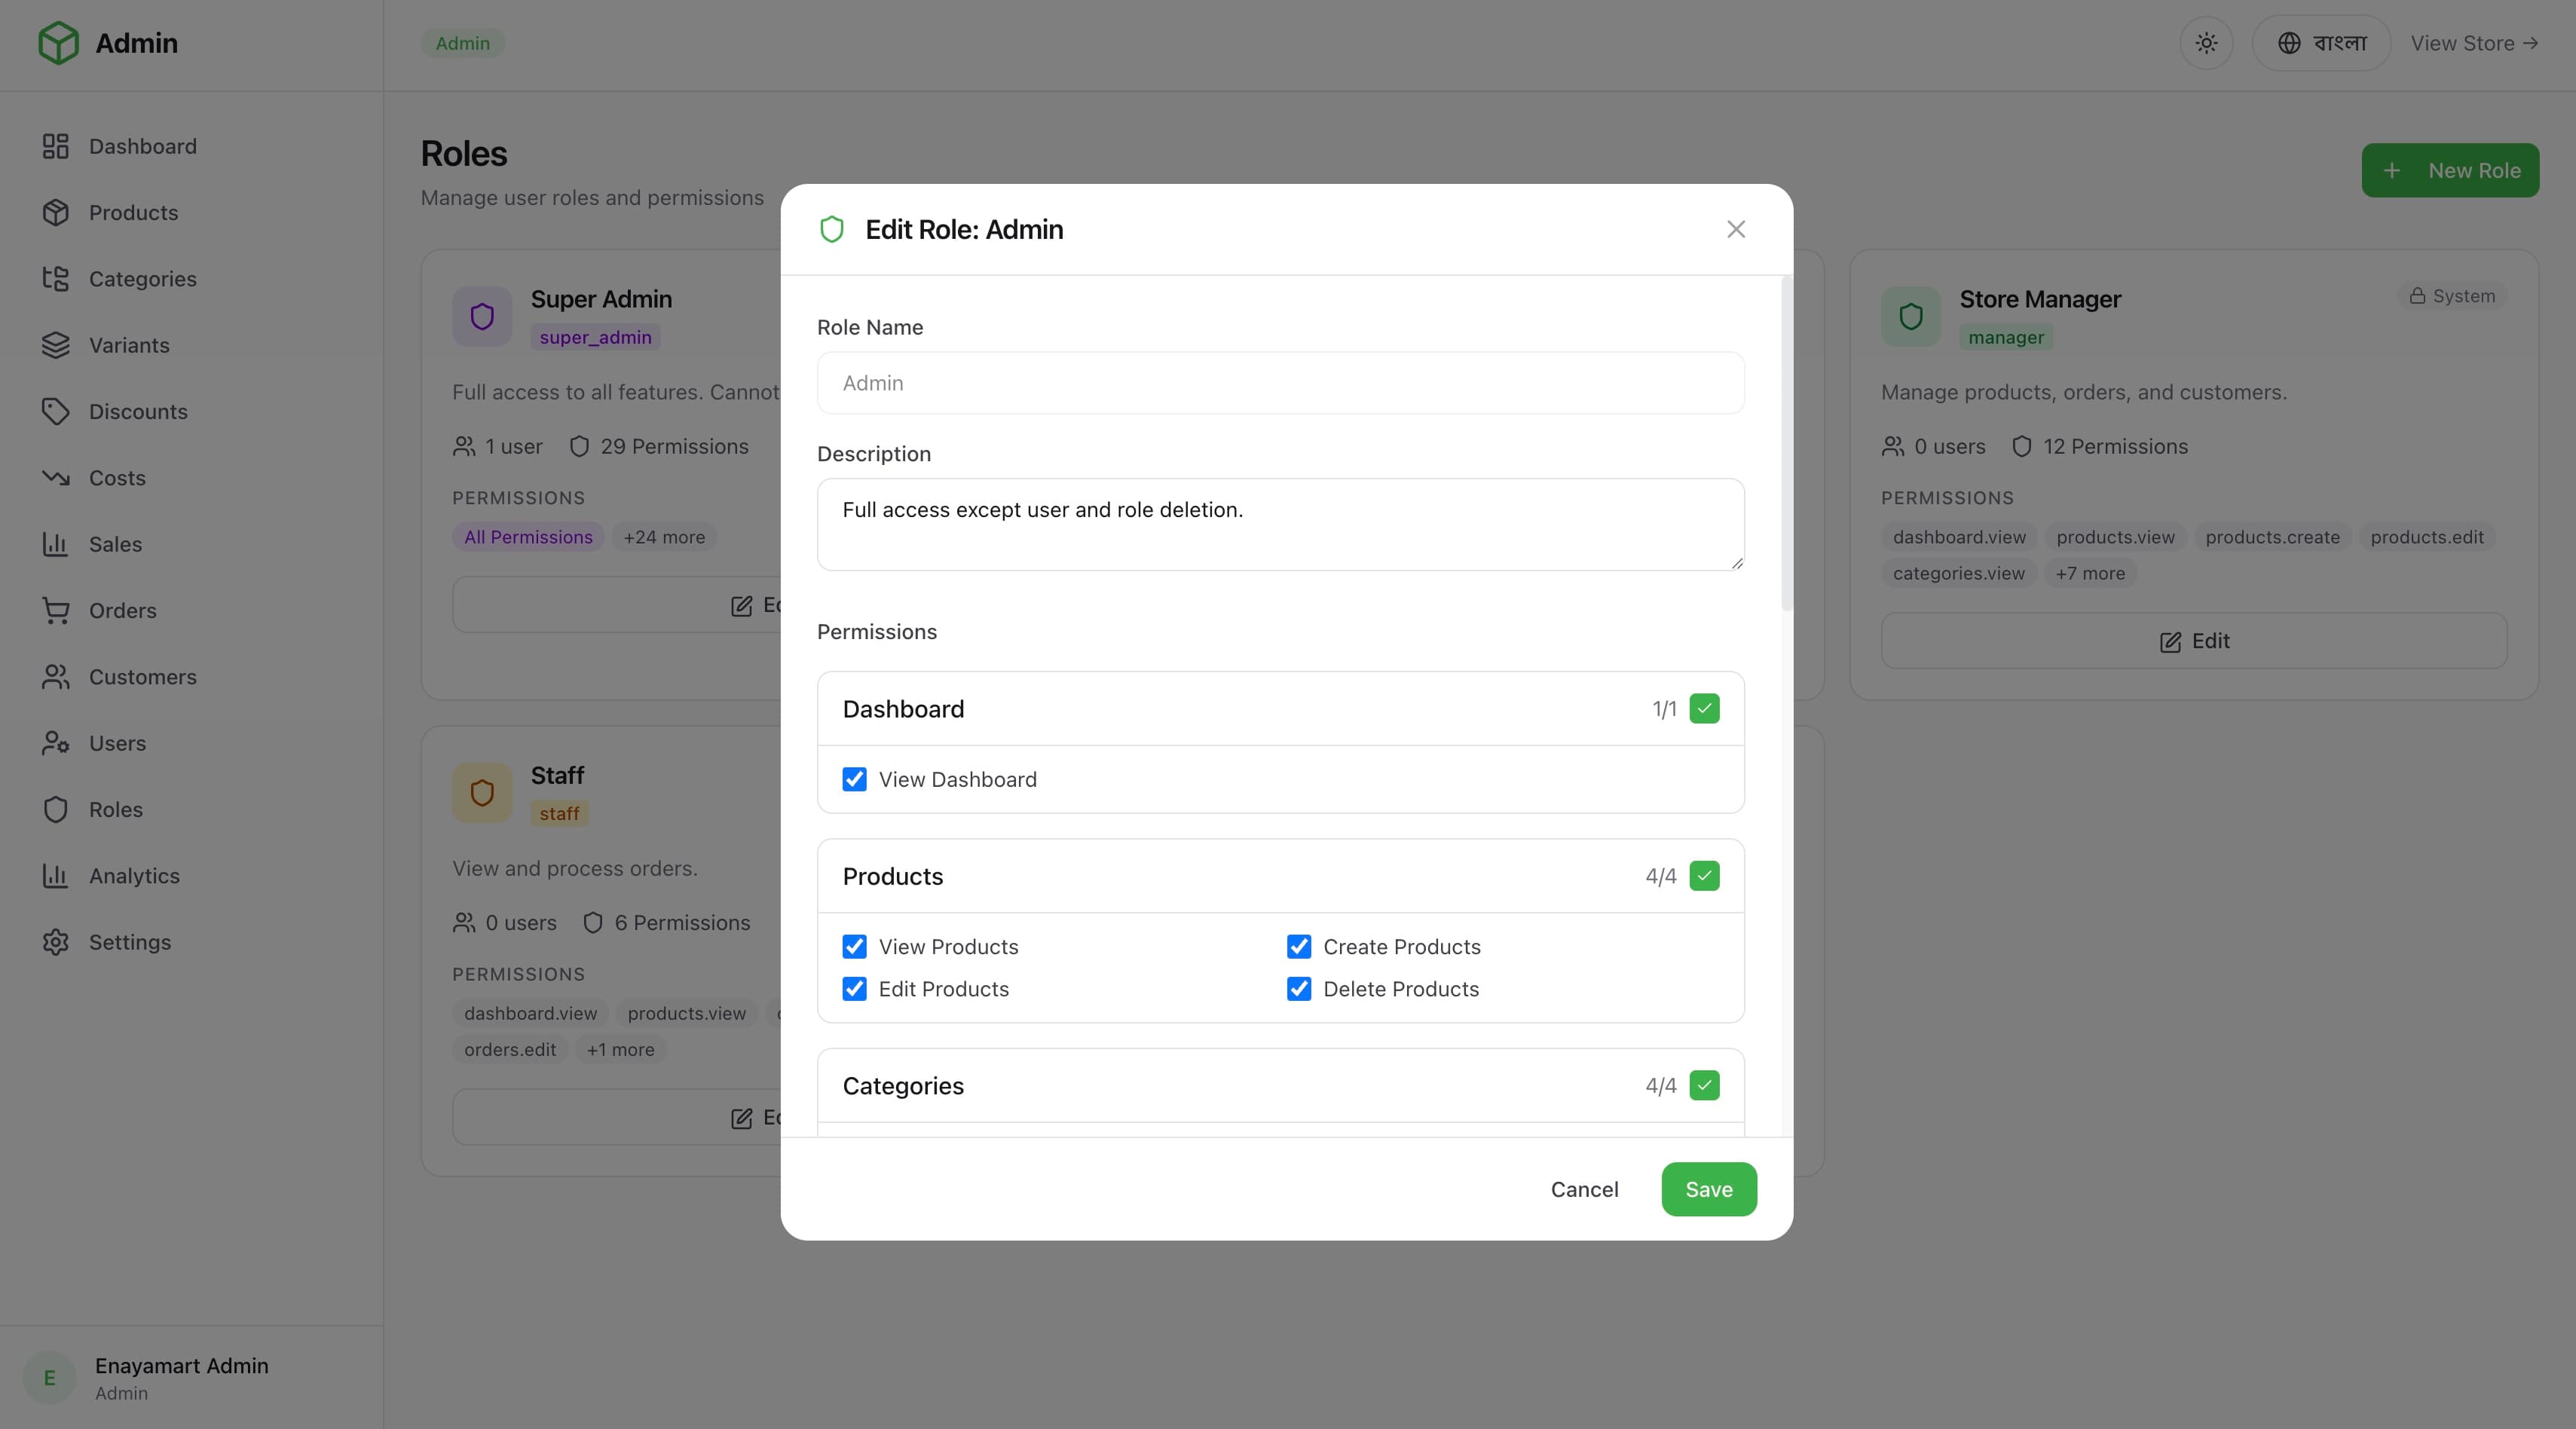Uncheck View Products permission
This screenshot has height=1429, width=2576.
pyautogui.click(x=854, y=946)
